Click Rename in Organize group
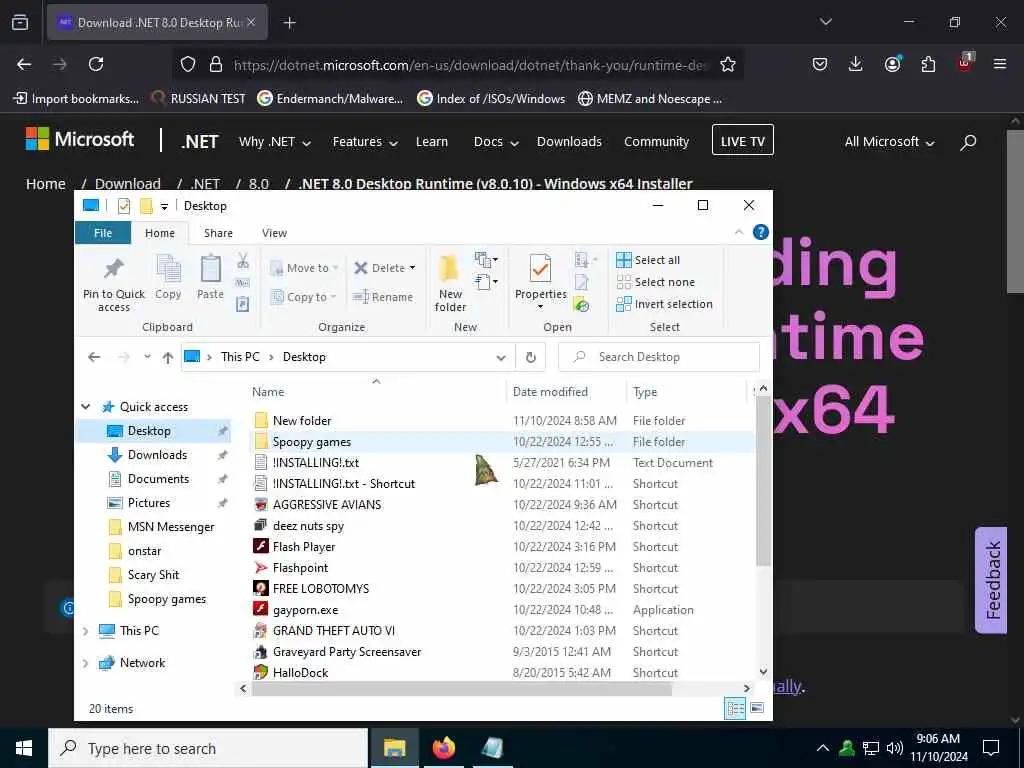 tap(383, 297)
